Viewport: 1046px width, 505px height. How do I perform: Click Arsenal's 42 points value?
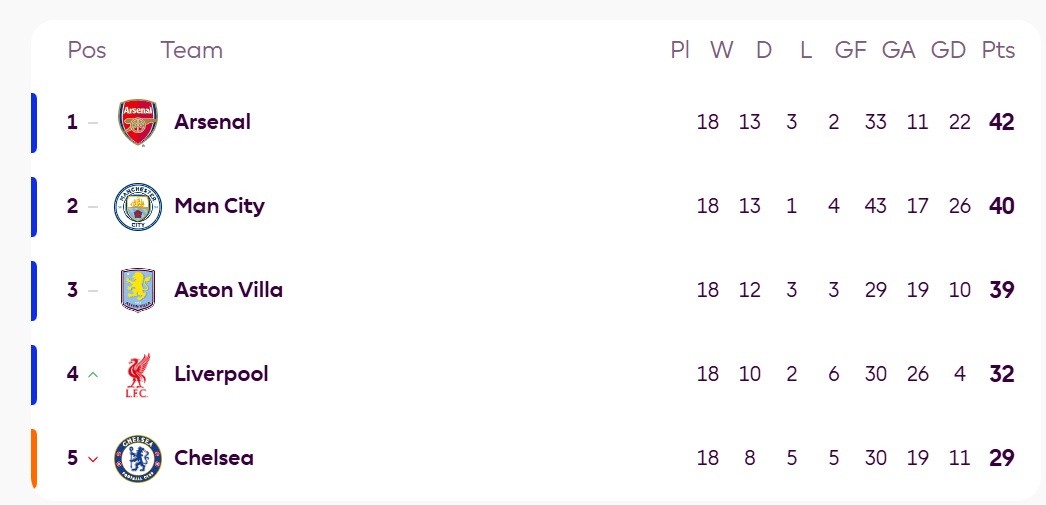tap(1001, 122)
